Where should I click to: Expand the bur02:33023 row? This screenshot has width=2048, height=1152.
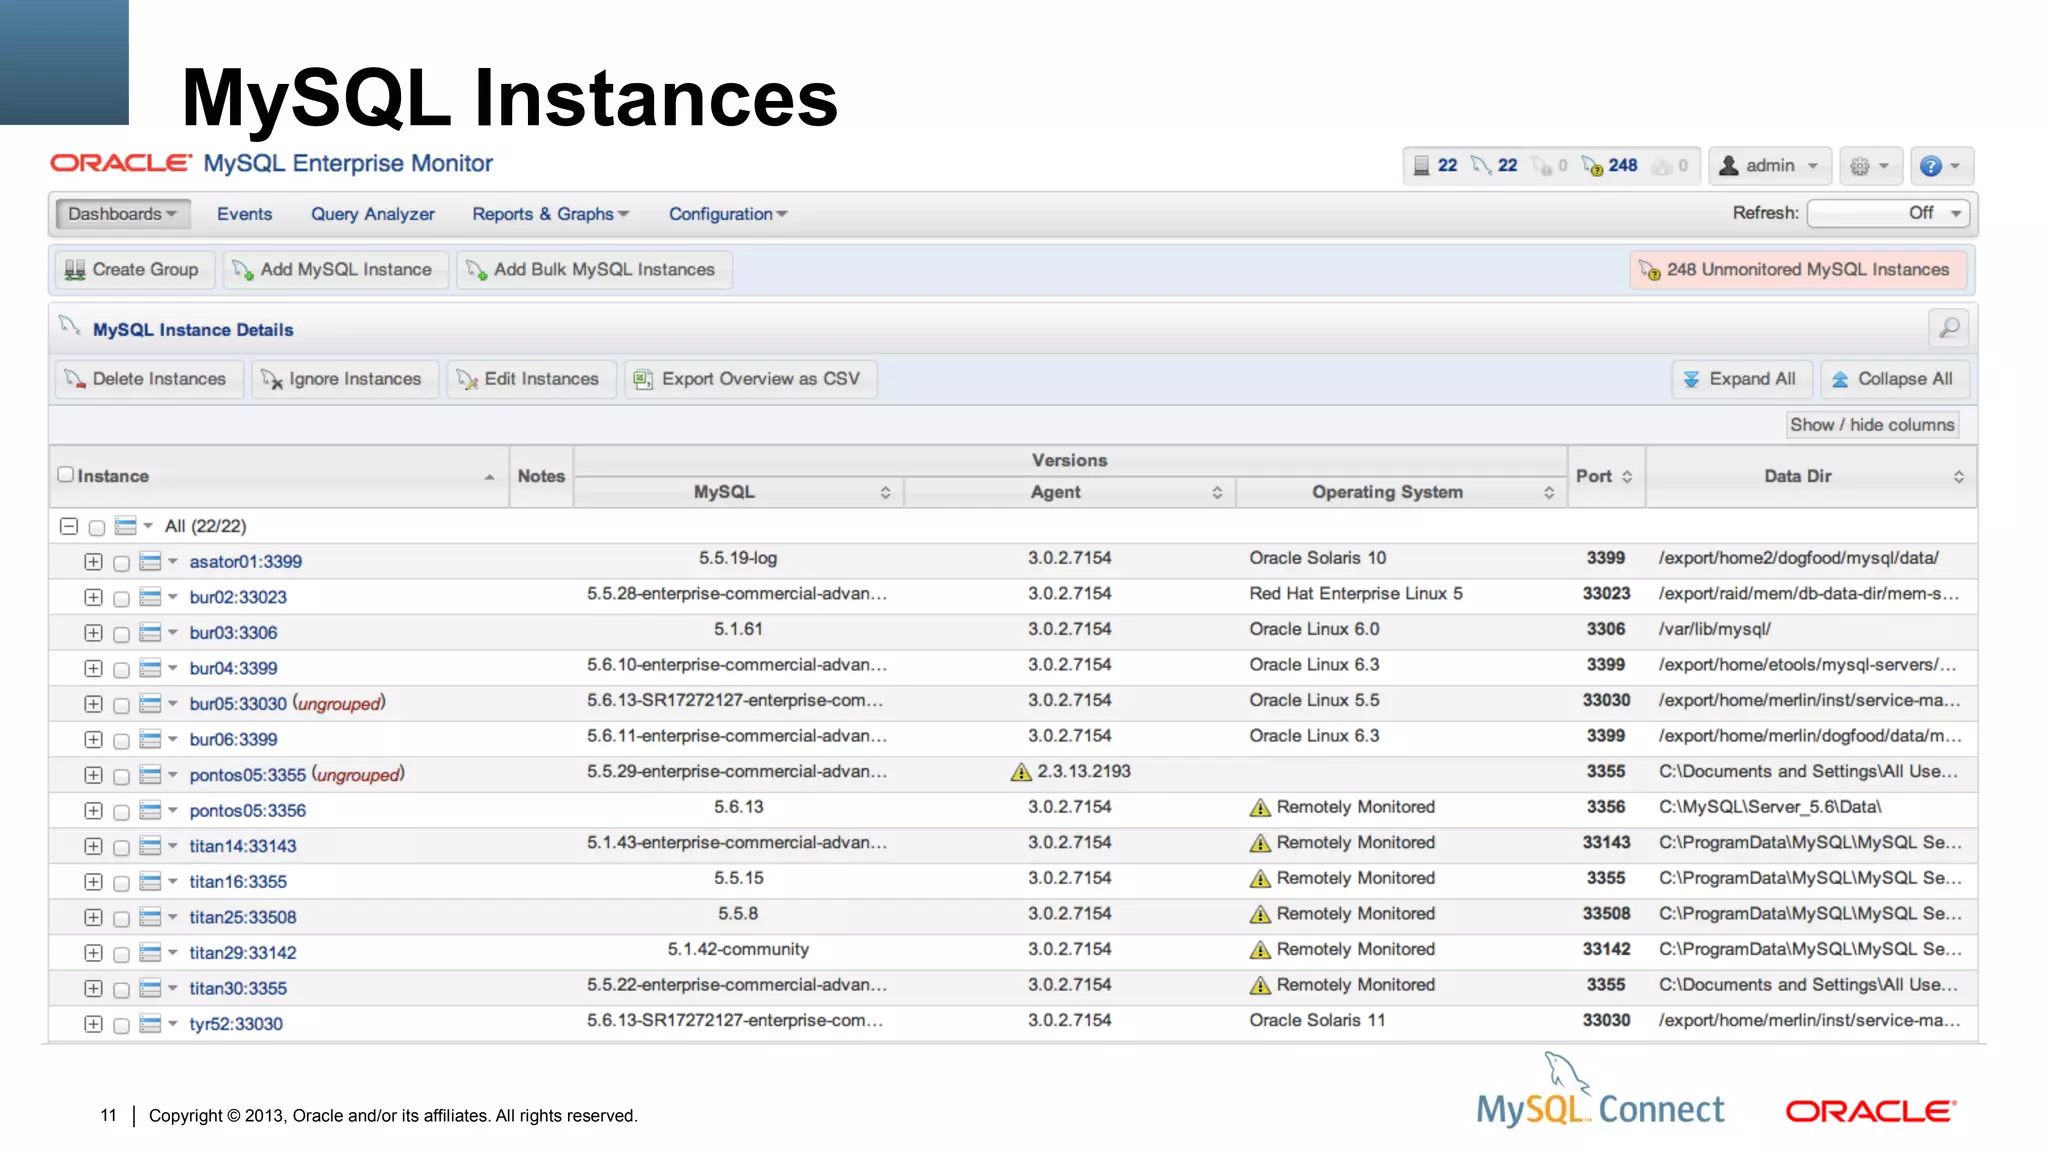pyautogui.click(x=93, y=598)
